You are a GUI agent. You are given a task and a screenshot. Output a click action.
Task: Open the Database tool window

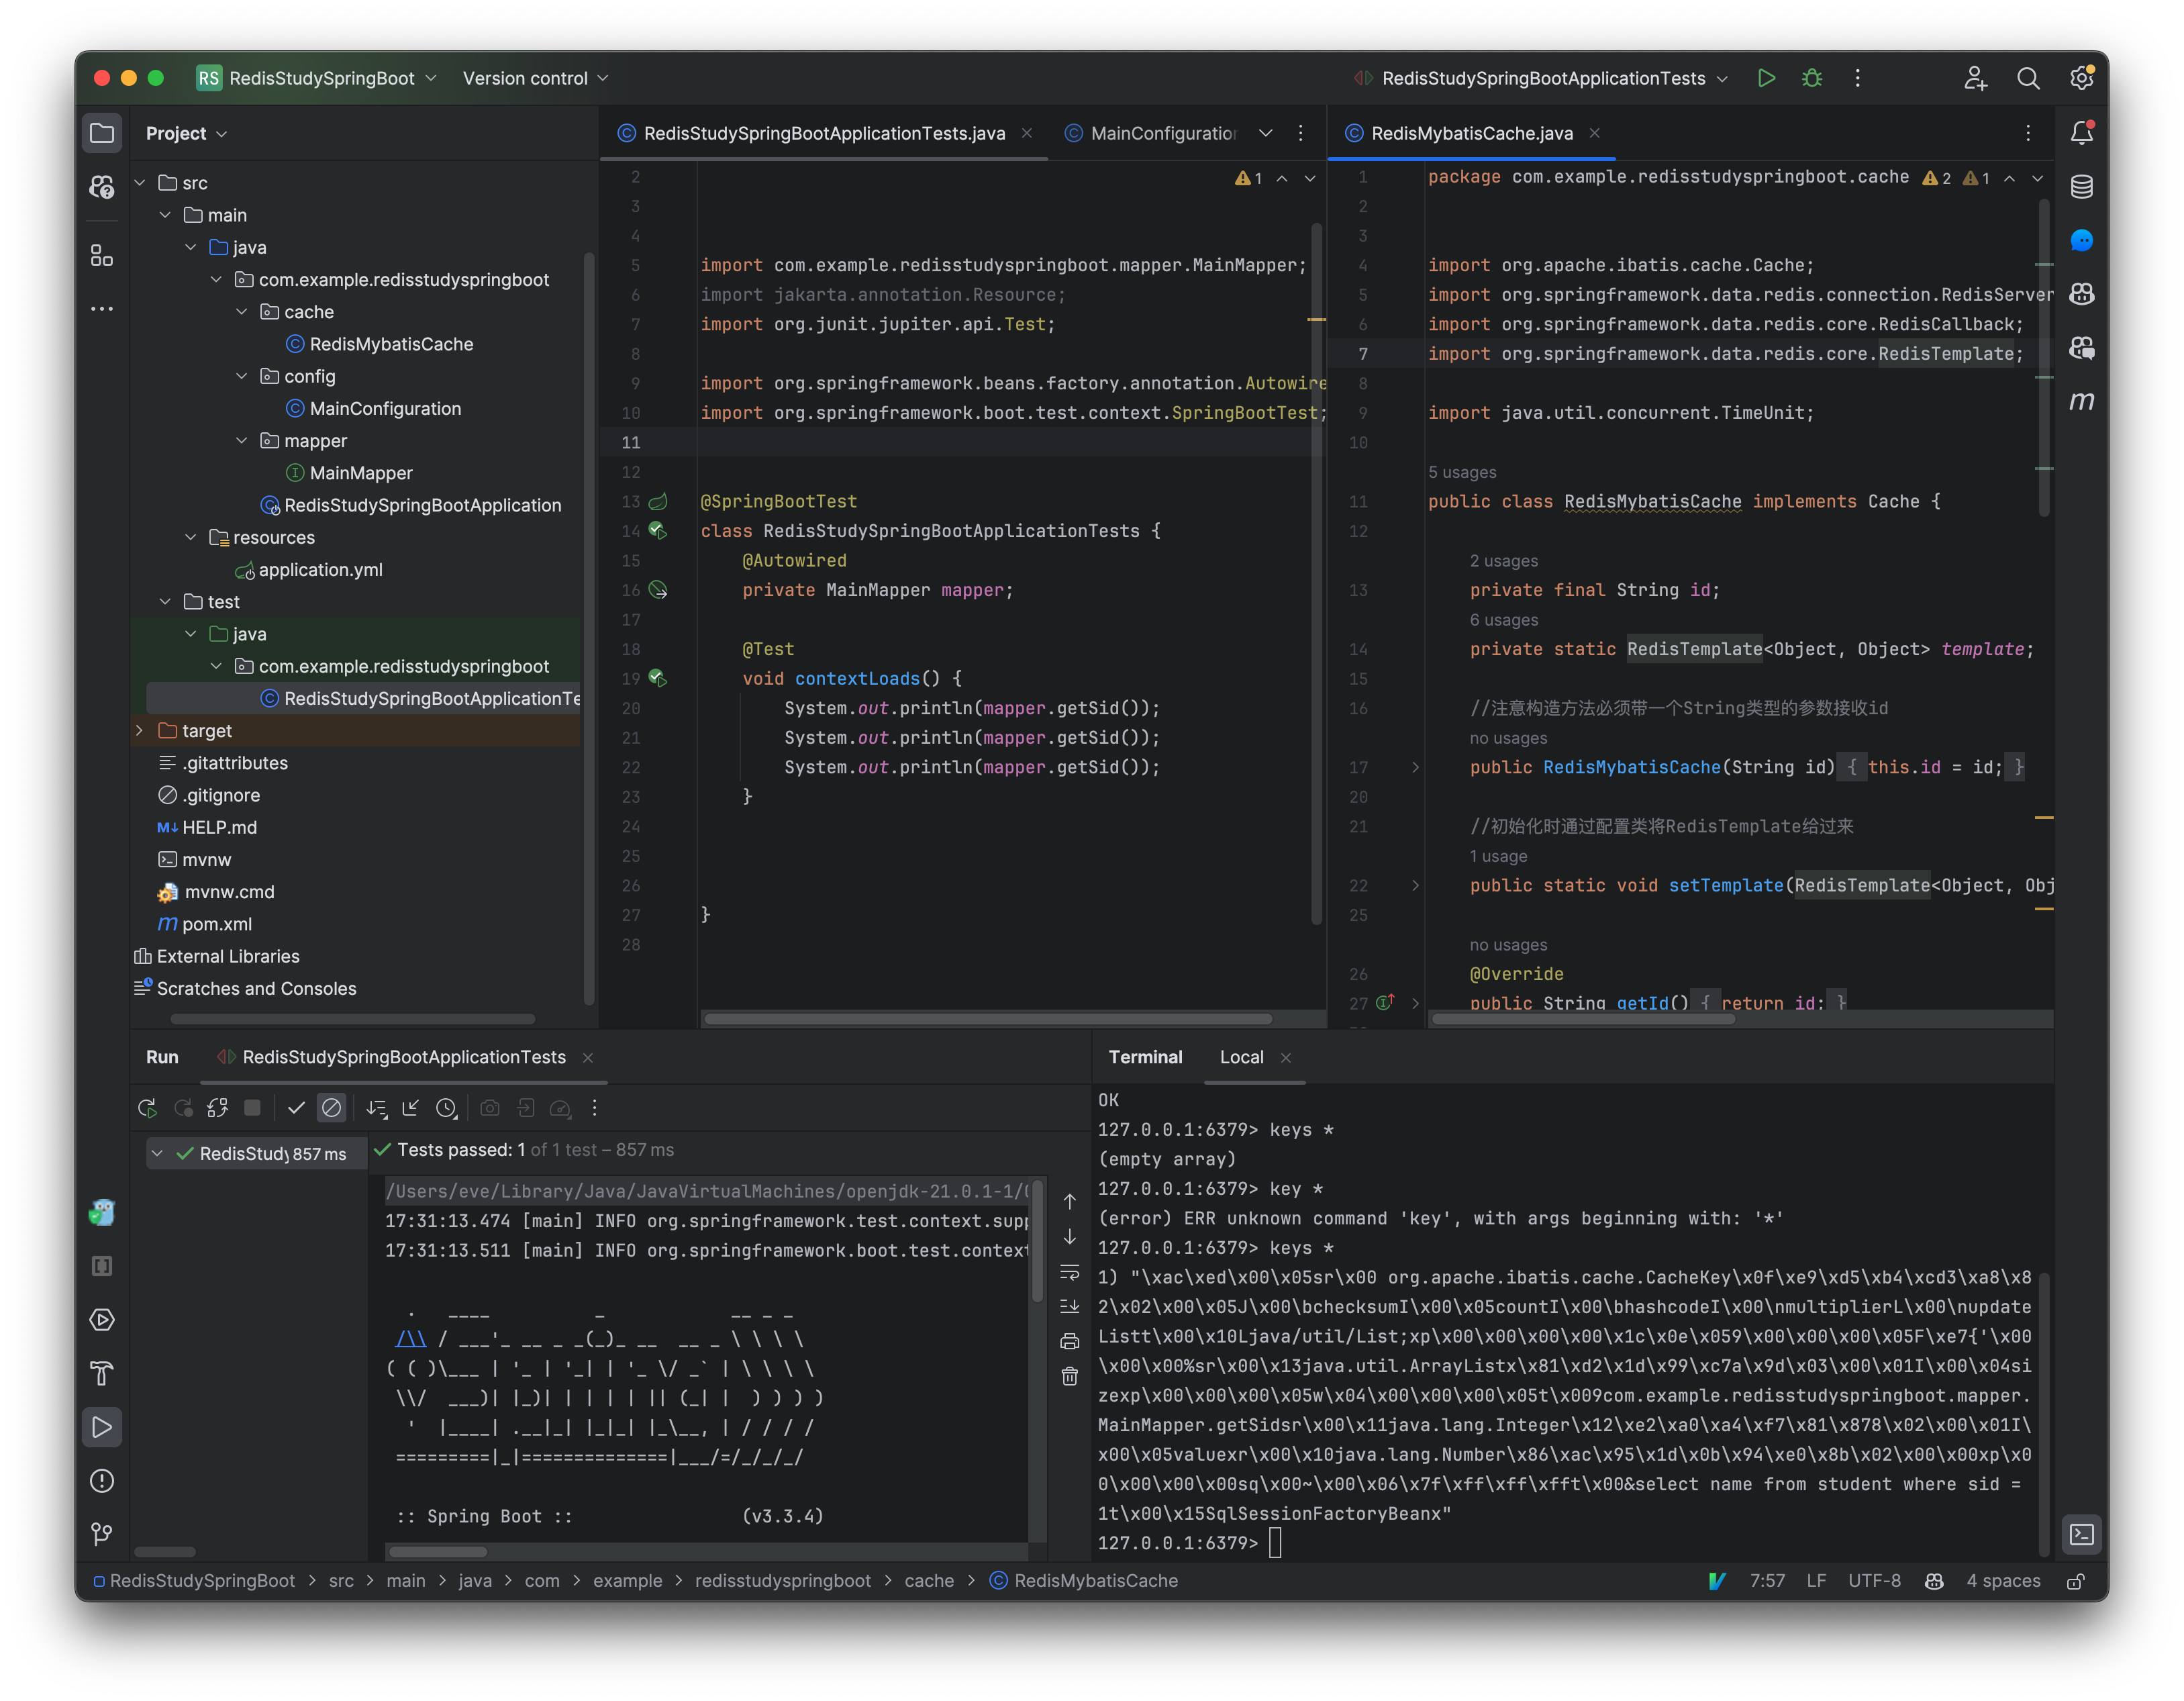(x=2082, y=187)
